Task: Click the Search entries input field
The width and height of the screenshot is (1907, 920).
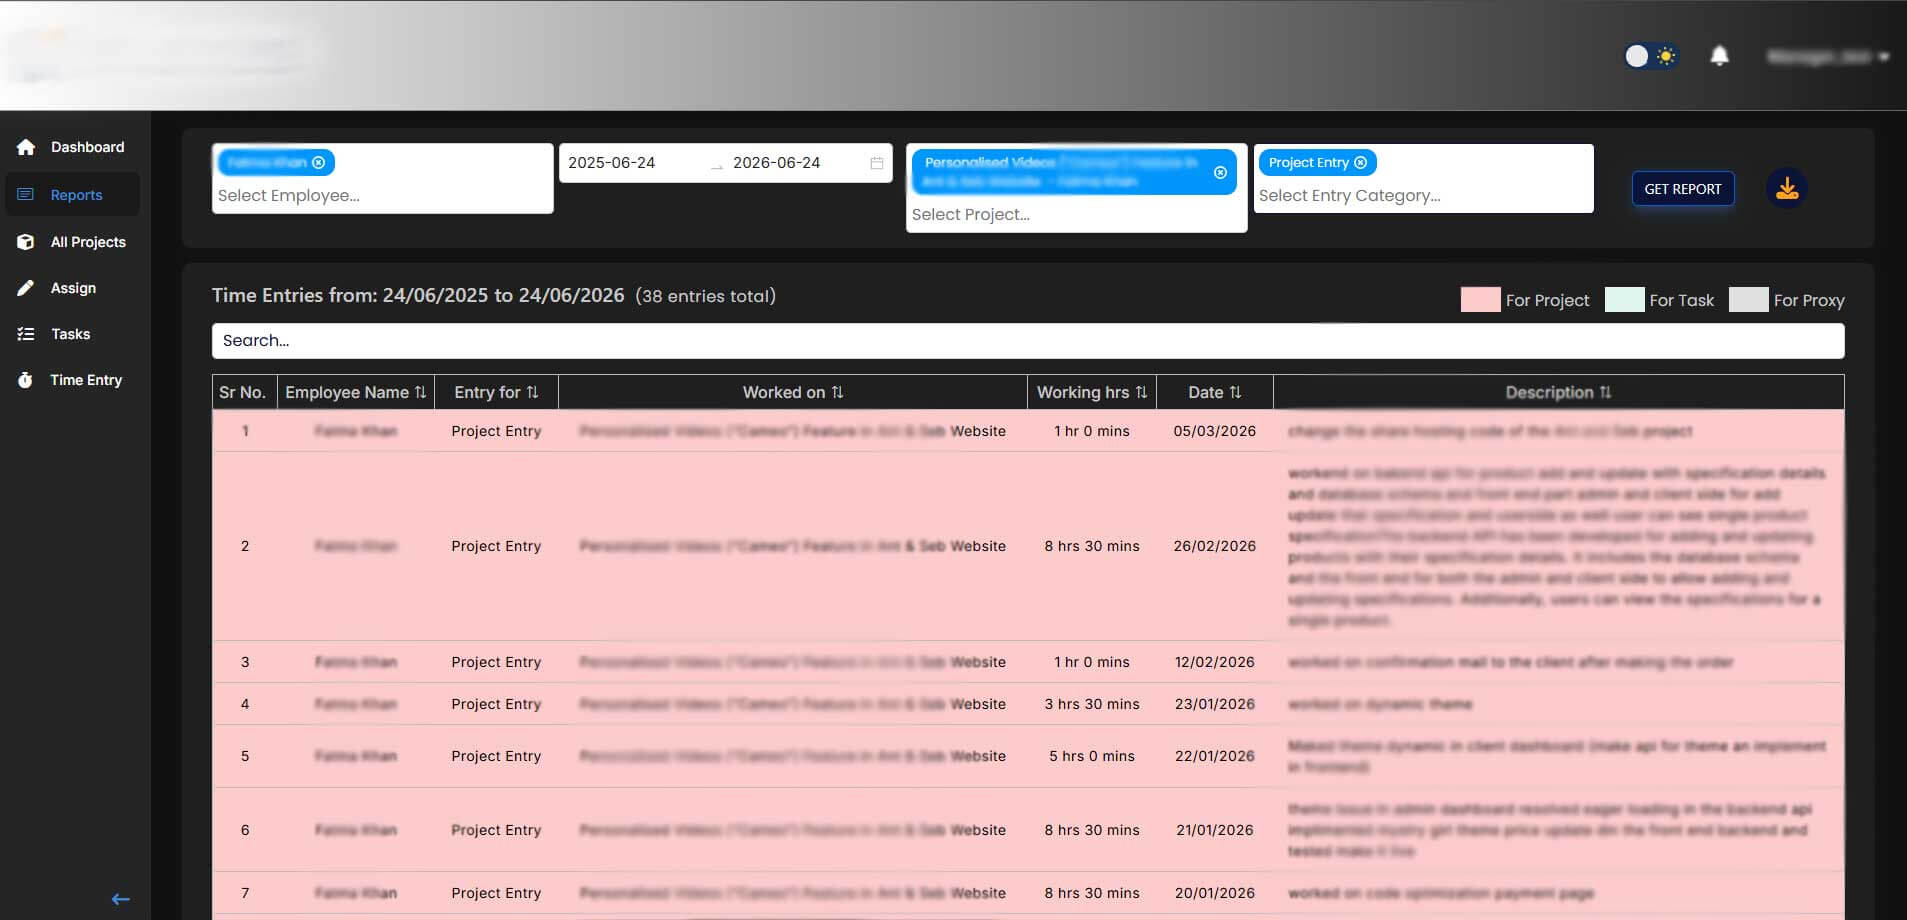Action: click(1028, 341)
